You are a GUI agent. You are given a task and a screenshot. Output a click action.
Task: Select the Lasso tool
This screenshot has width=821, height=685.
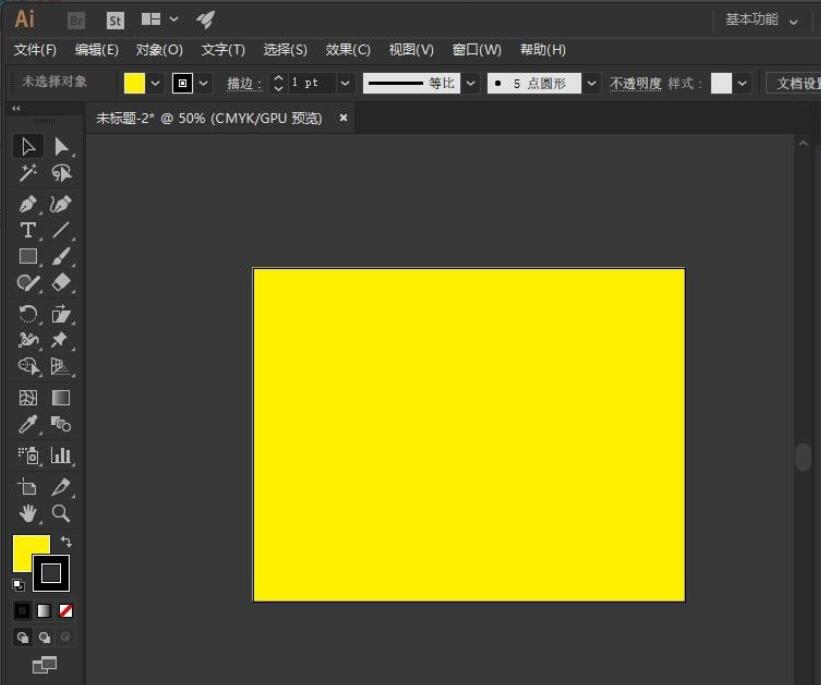61,173
